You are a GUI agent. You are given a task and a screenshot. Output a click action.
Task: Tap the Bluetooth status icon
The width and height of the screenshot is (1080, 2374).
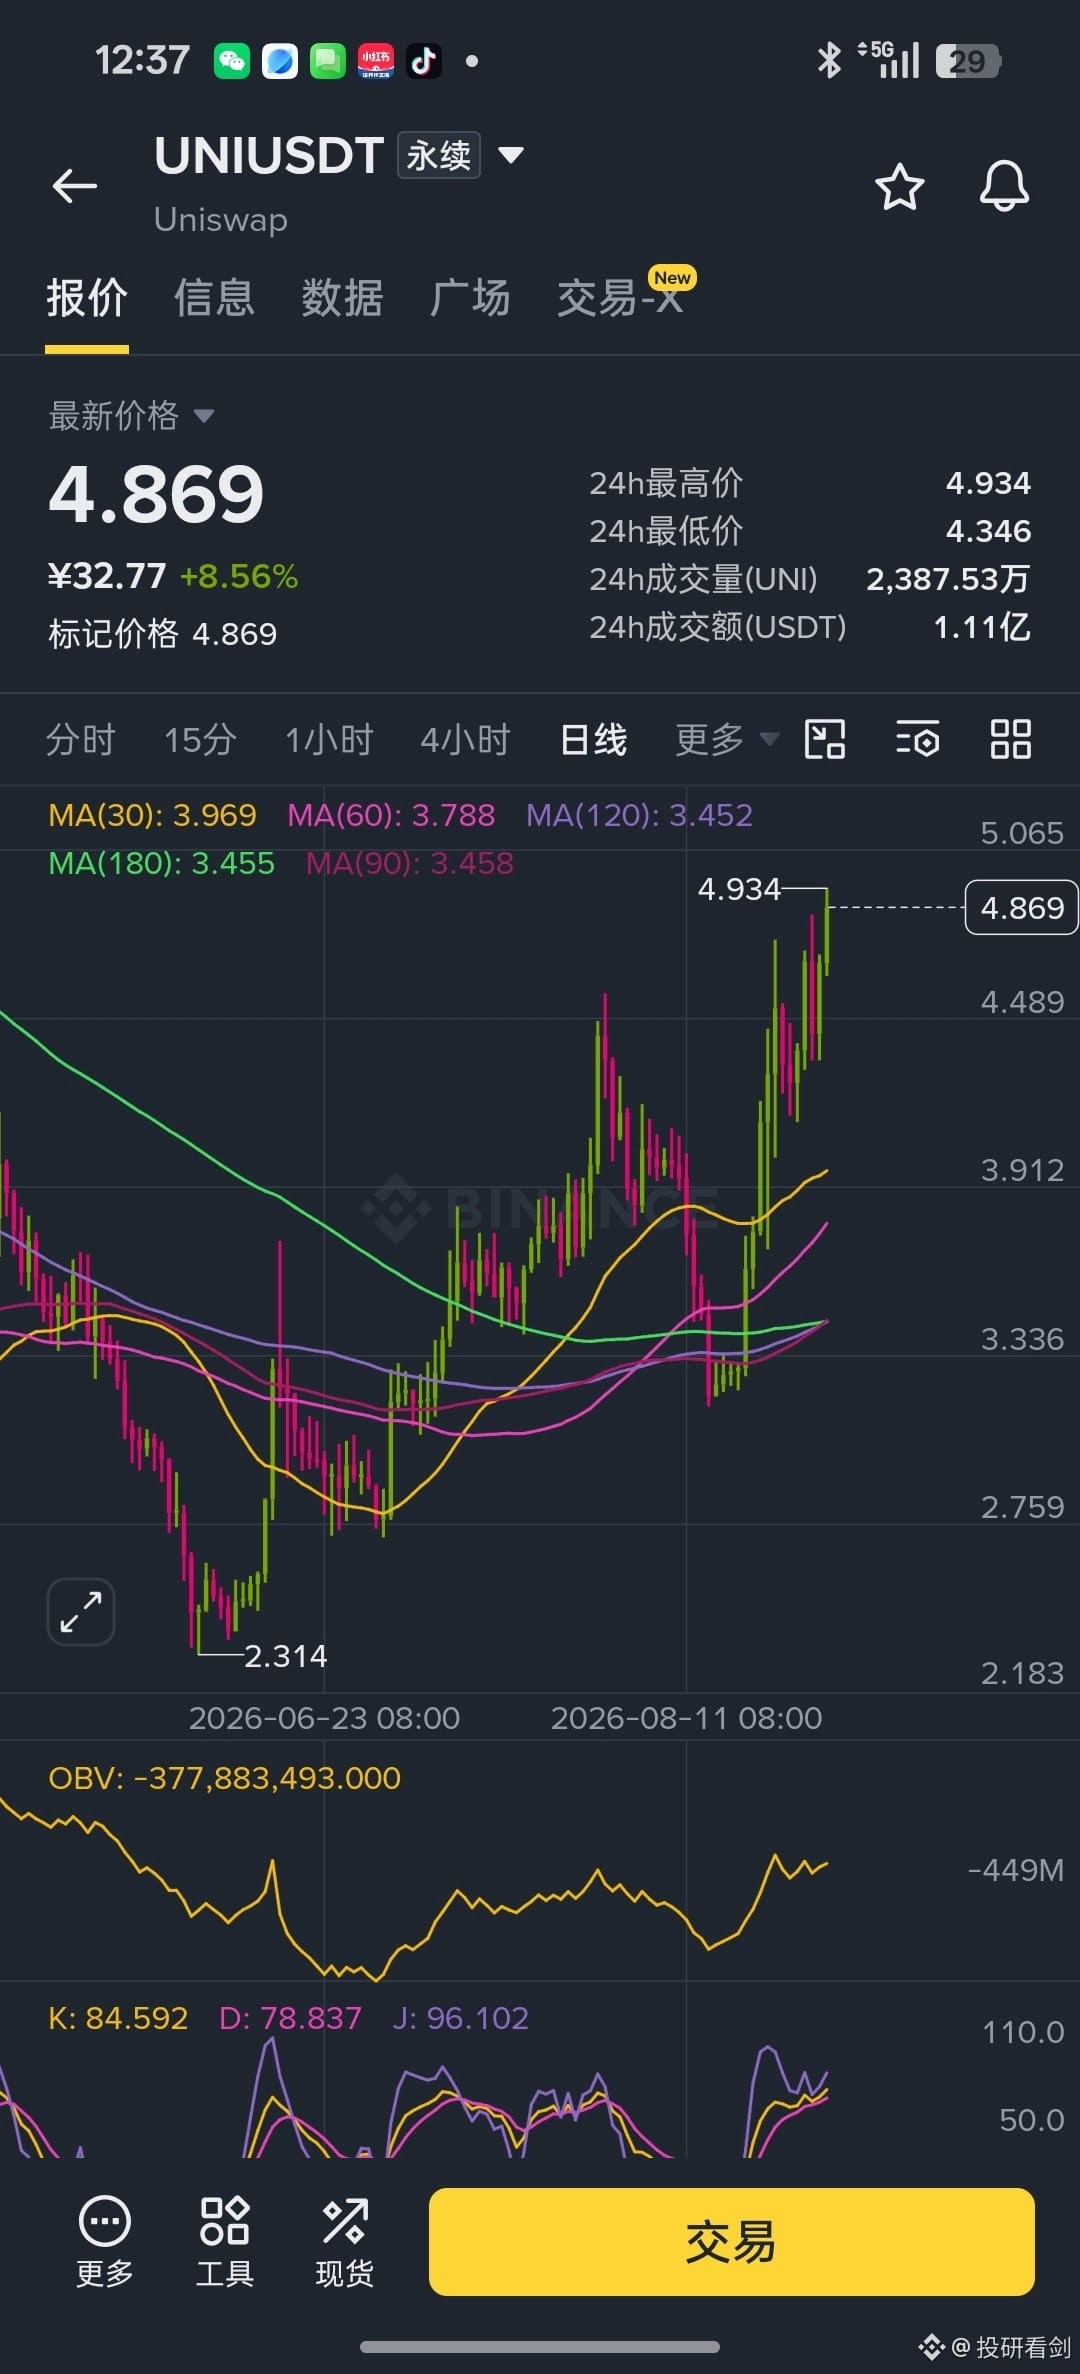(x=829, y=61)
